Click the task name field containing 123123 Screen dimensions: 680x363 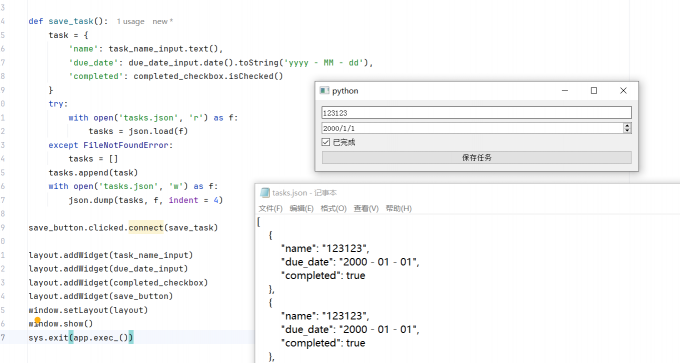pos(476,113)
